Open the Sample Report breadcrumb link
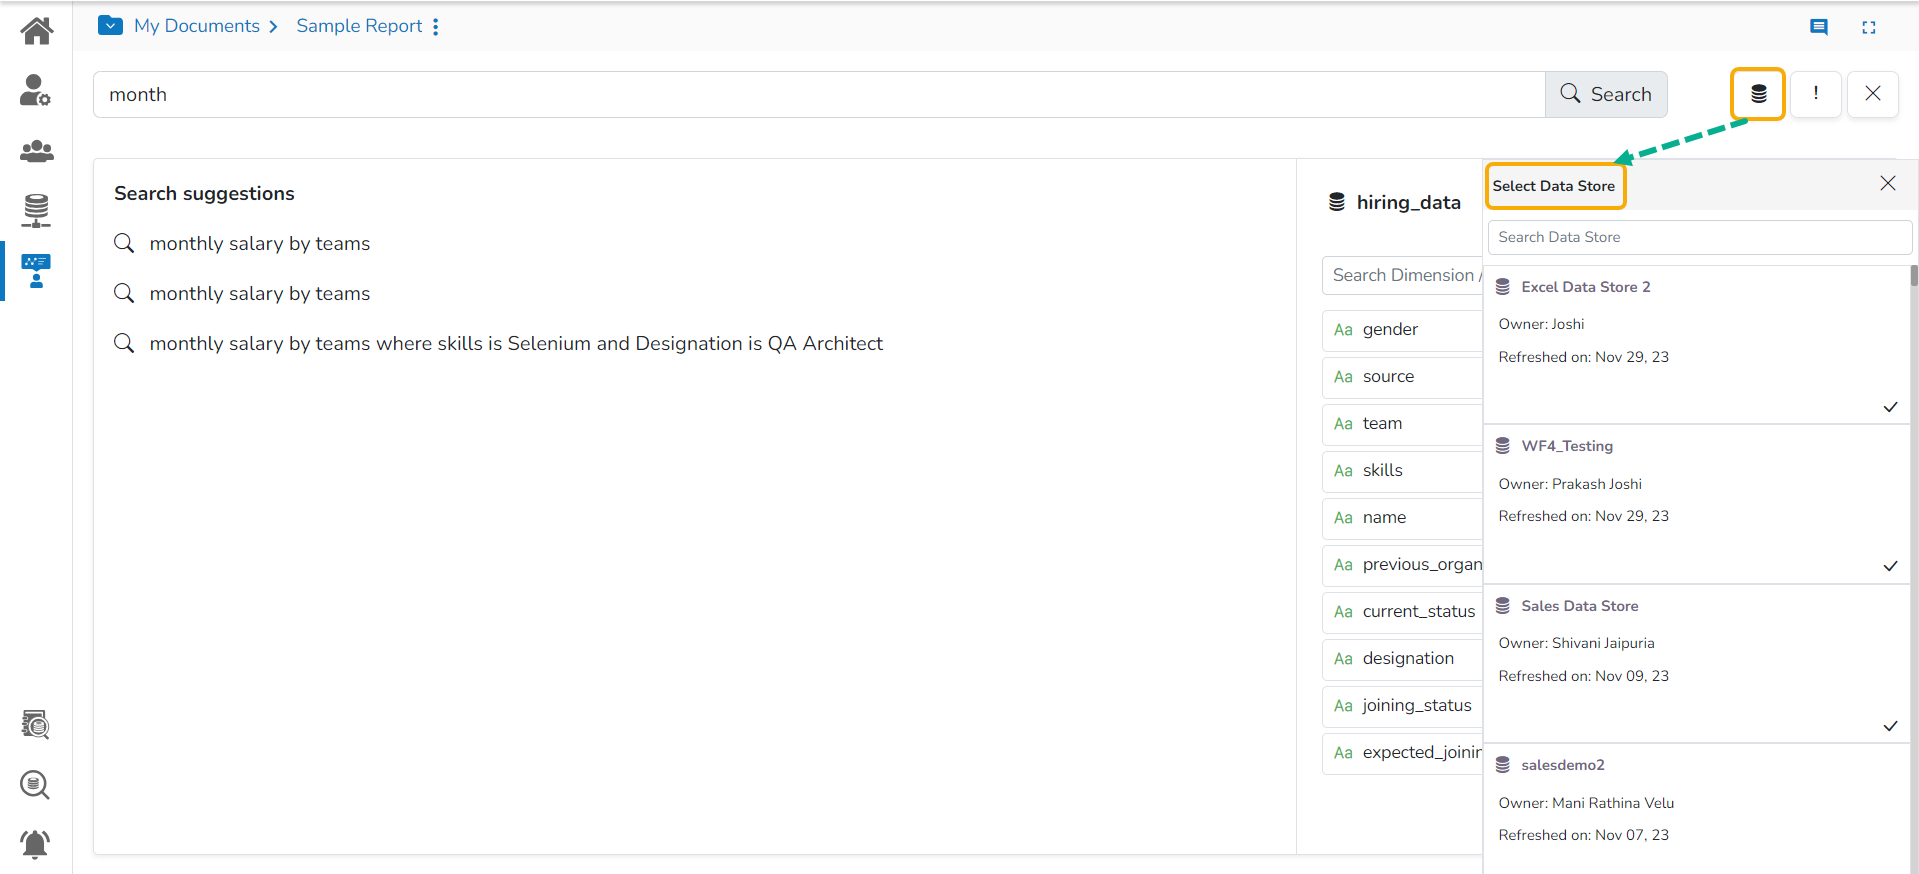 (359, 26)
